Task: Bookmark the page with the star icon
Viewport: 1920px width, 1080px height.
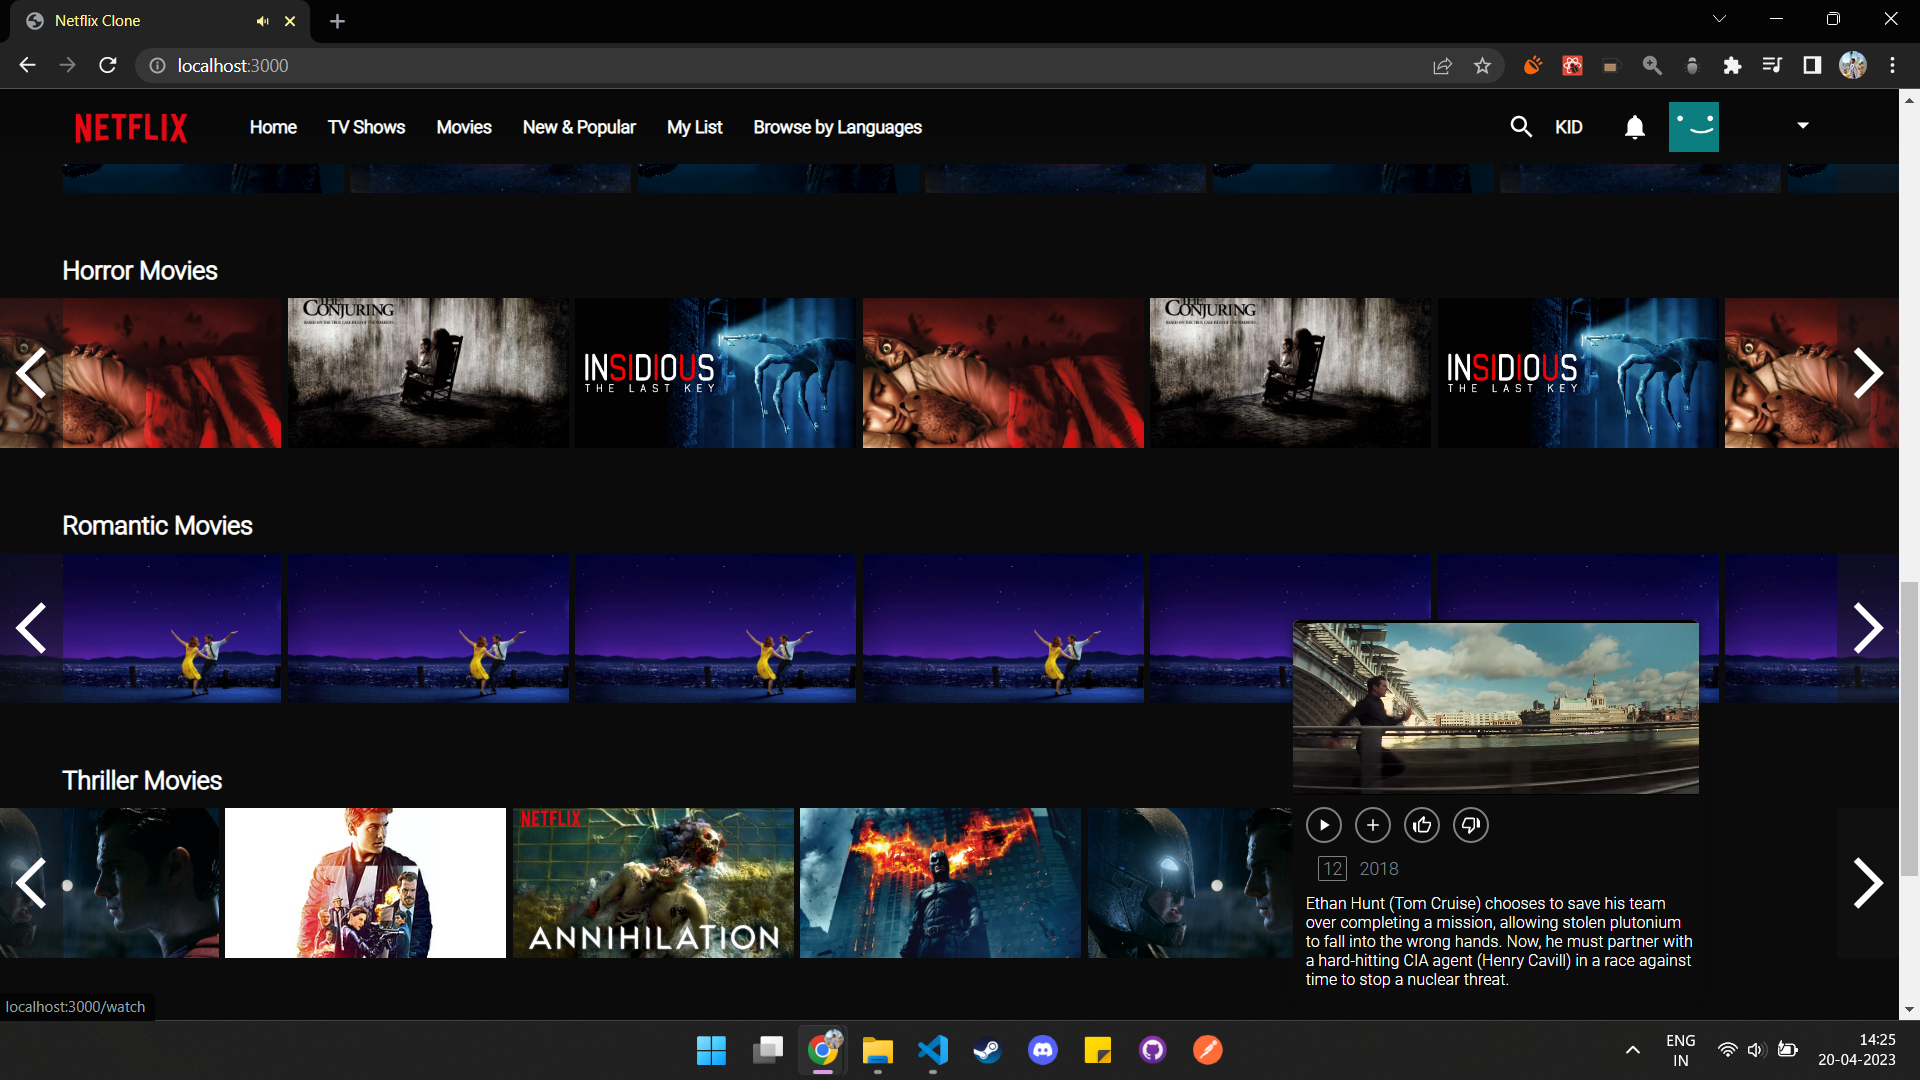Action: click(1483, 65)
